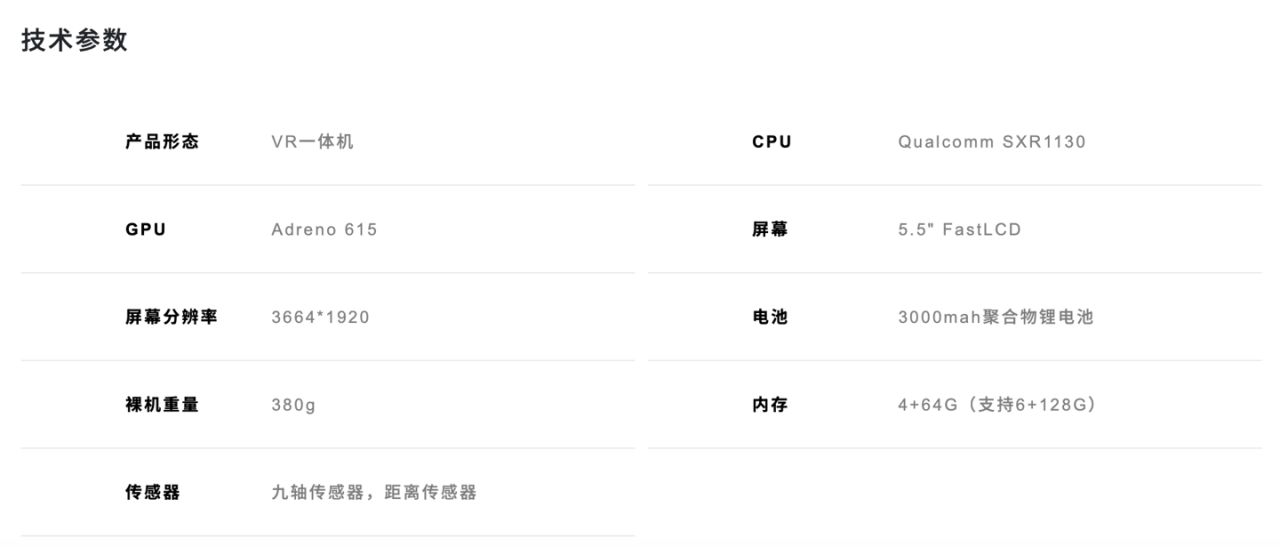Click the 电池 label
Screen dimensions: 1280x547
(x=770, y=317)
